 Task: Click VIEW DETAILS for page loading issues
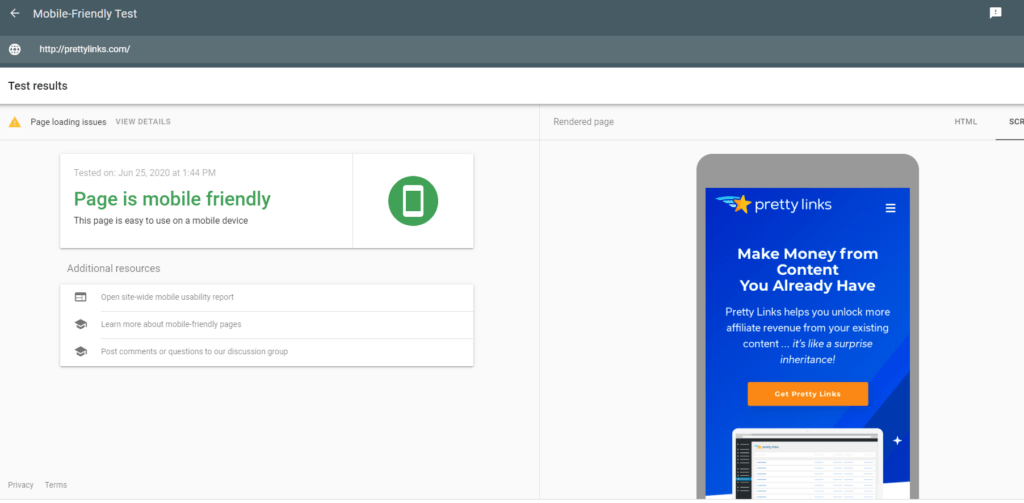[143, 122]
